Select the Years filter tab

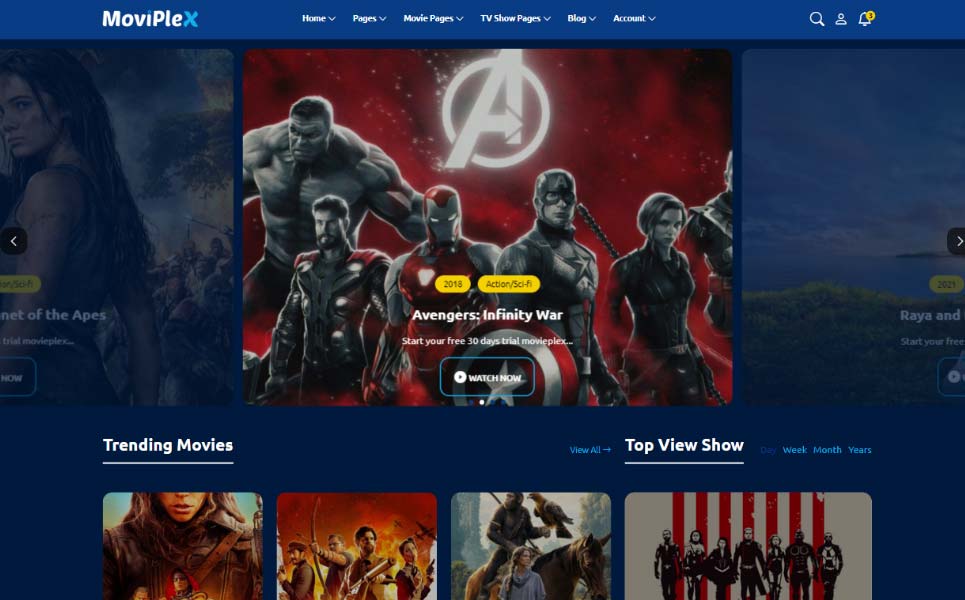click(860, 450)
